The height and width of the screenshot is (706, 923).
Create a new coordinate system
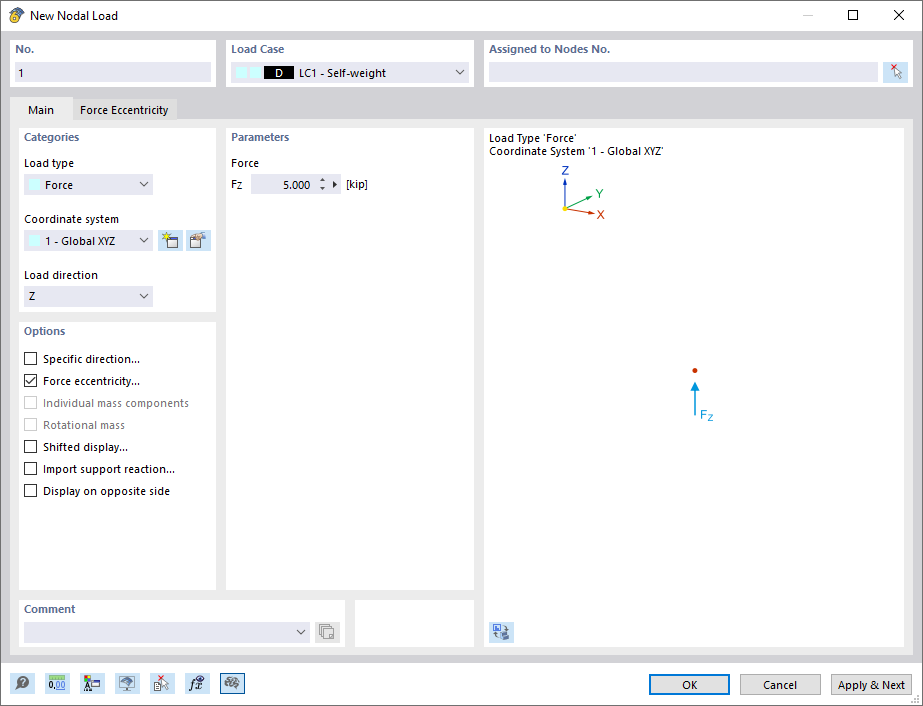coord(170,240)
